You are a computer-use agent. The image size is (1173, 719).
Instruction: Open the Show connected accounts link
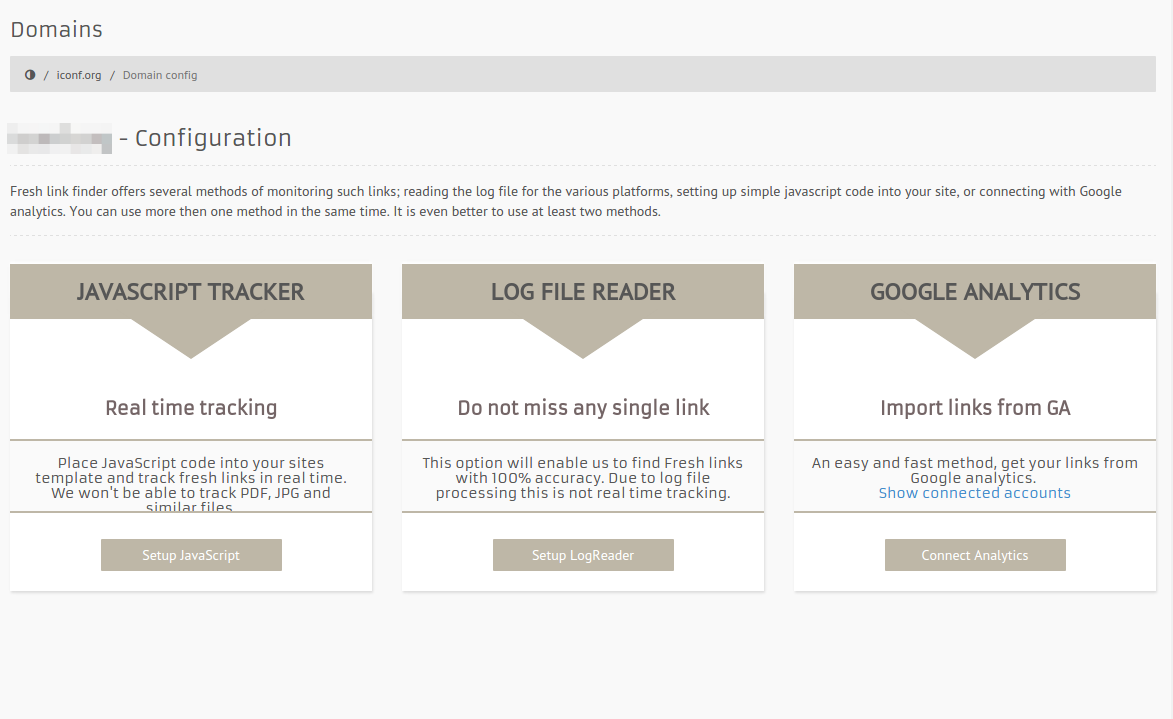[974, 493]
